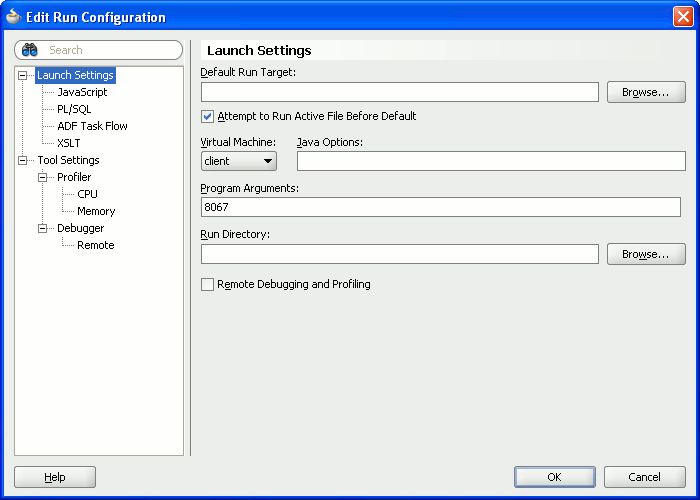Select CPU under Profiler
Viewport: 700px width, 500px height.
click(88, 194)
